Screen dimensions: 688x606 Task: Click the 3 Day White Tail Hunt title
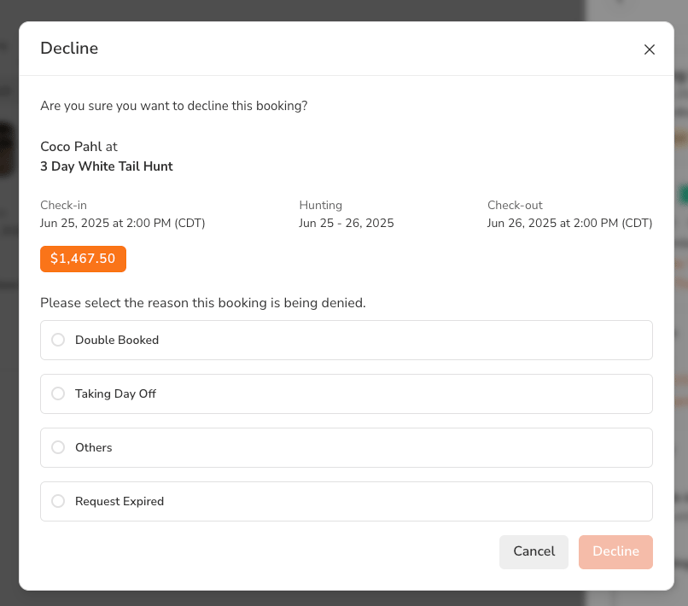click(x=107, y=166)
